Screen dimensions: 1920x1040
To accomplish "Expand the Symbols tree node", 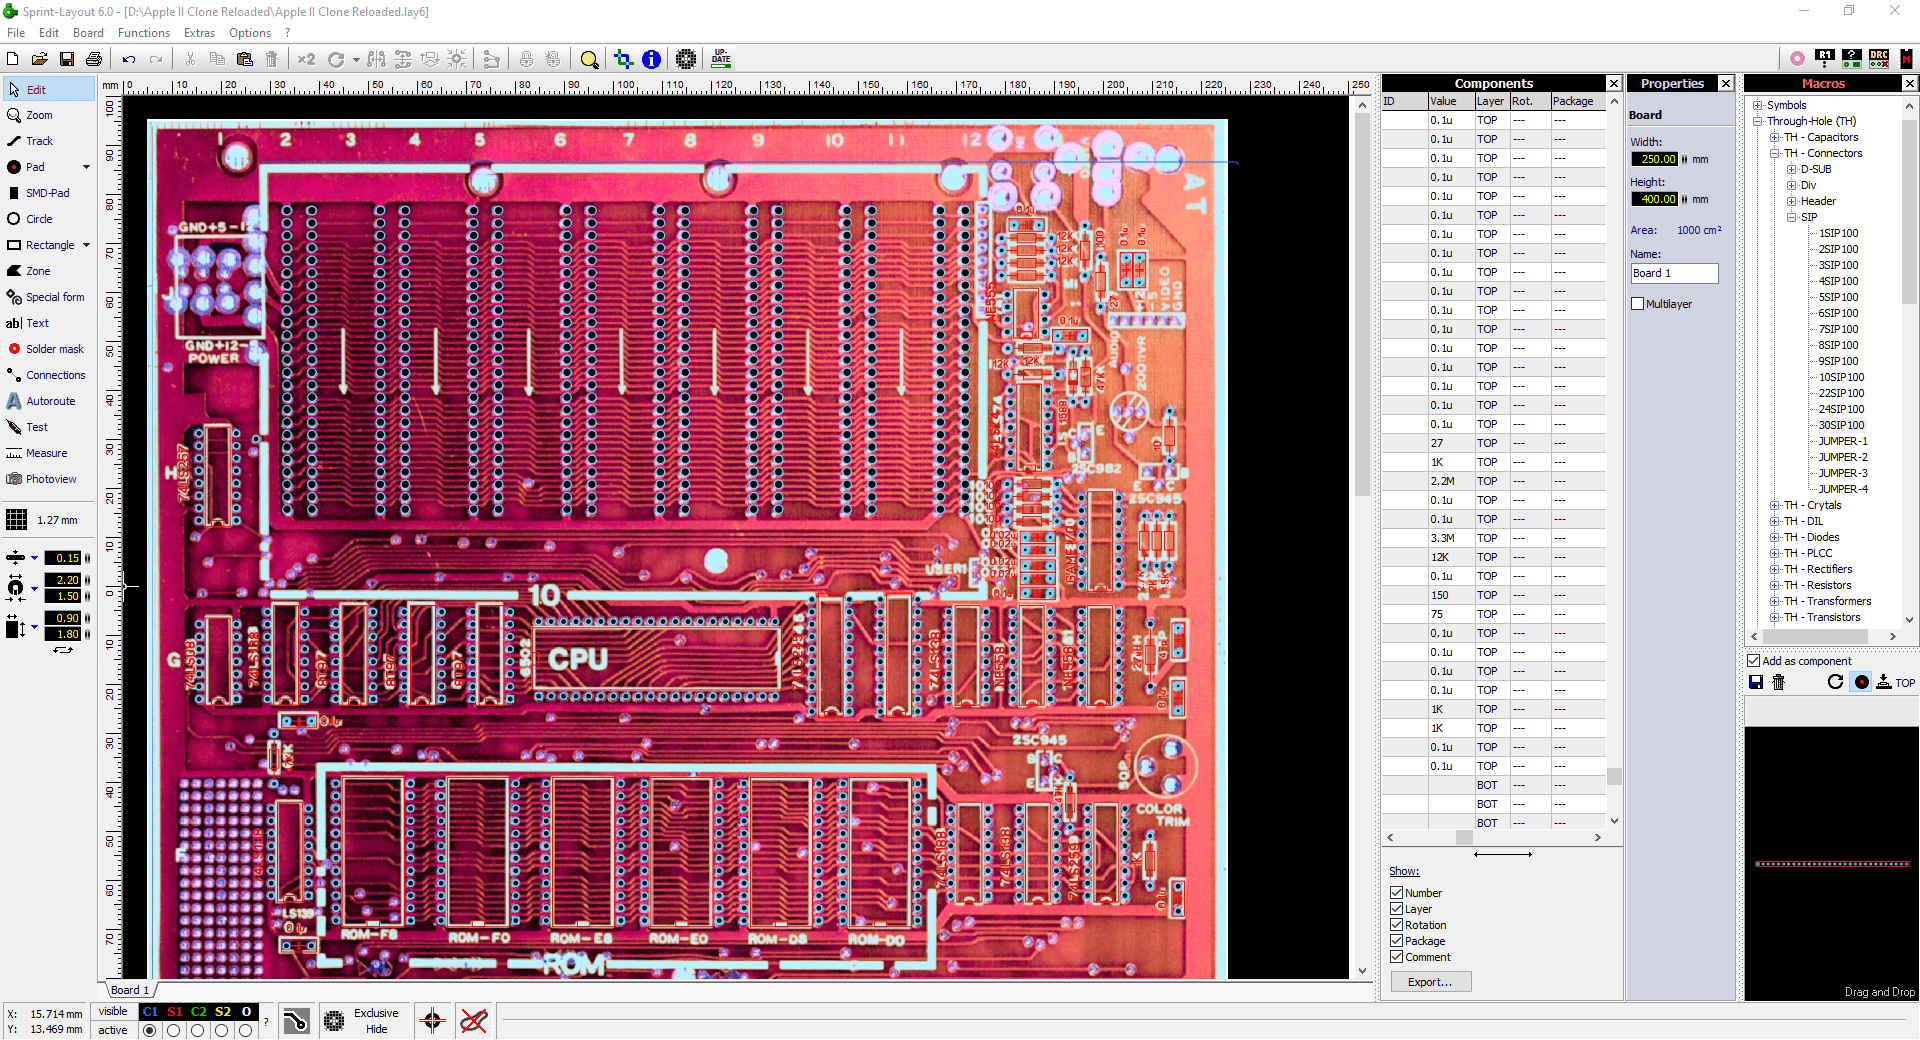I will point(1757,105).
